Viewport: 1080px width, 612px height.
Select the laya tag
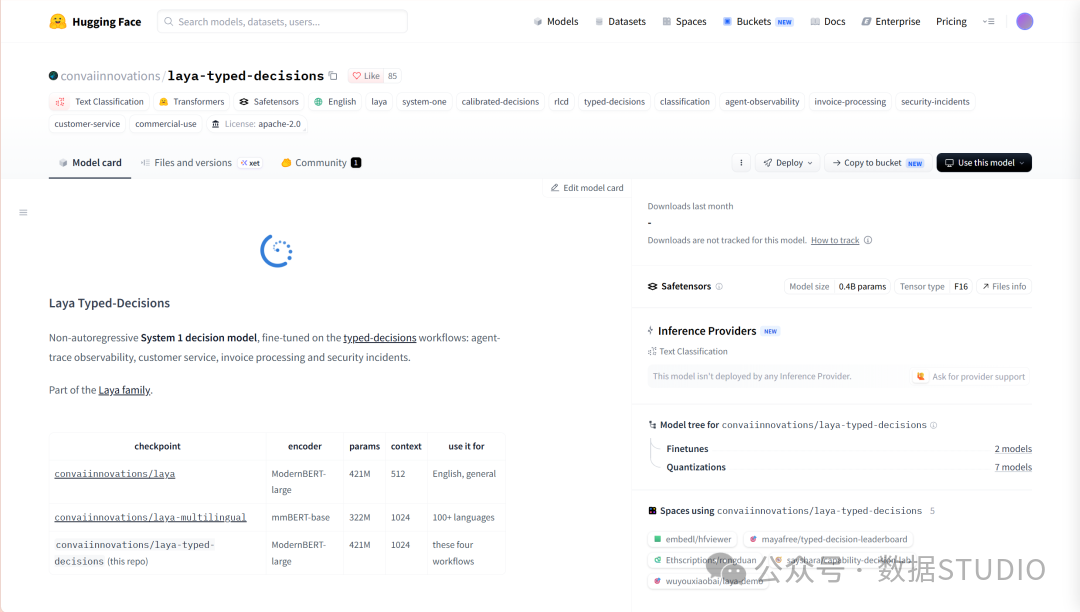tap(379, 102)
